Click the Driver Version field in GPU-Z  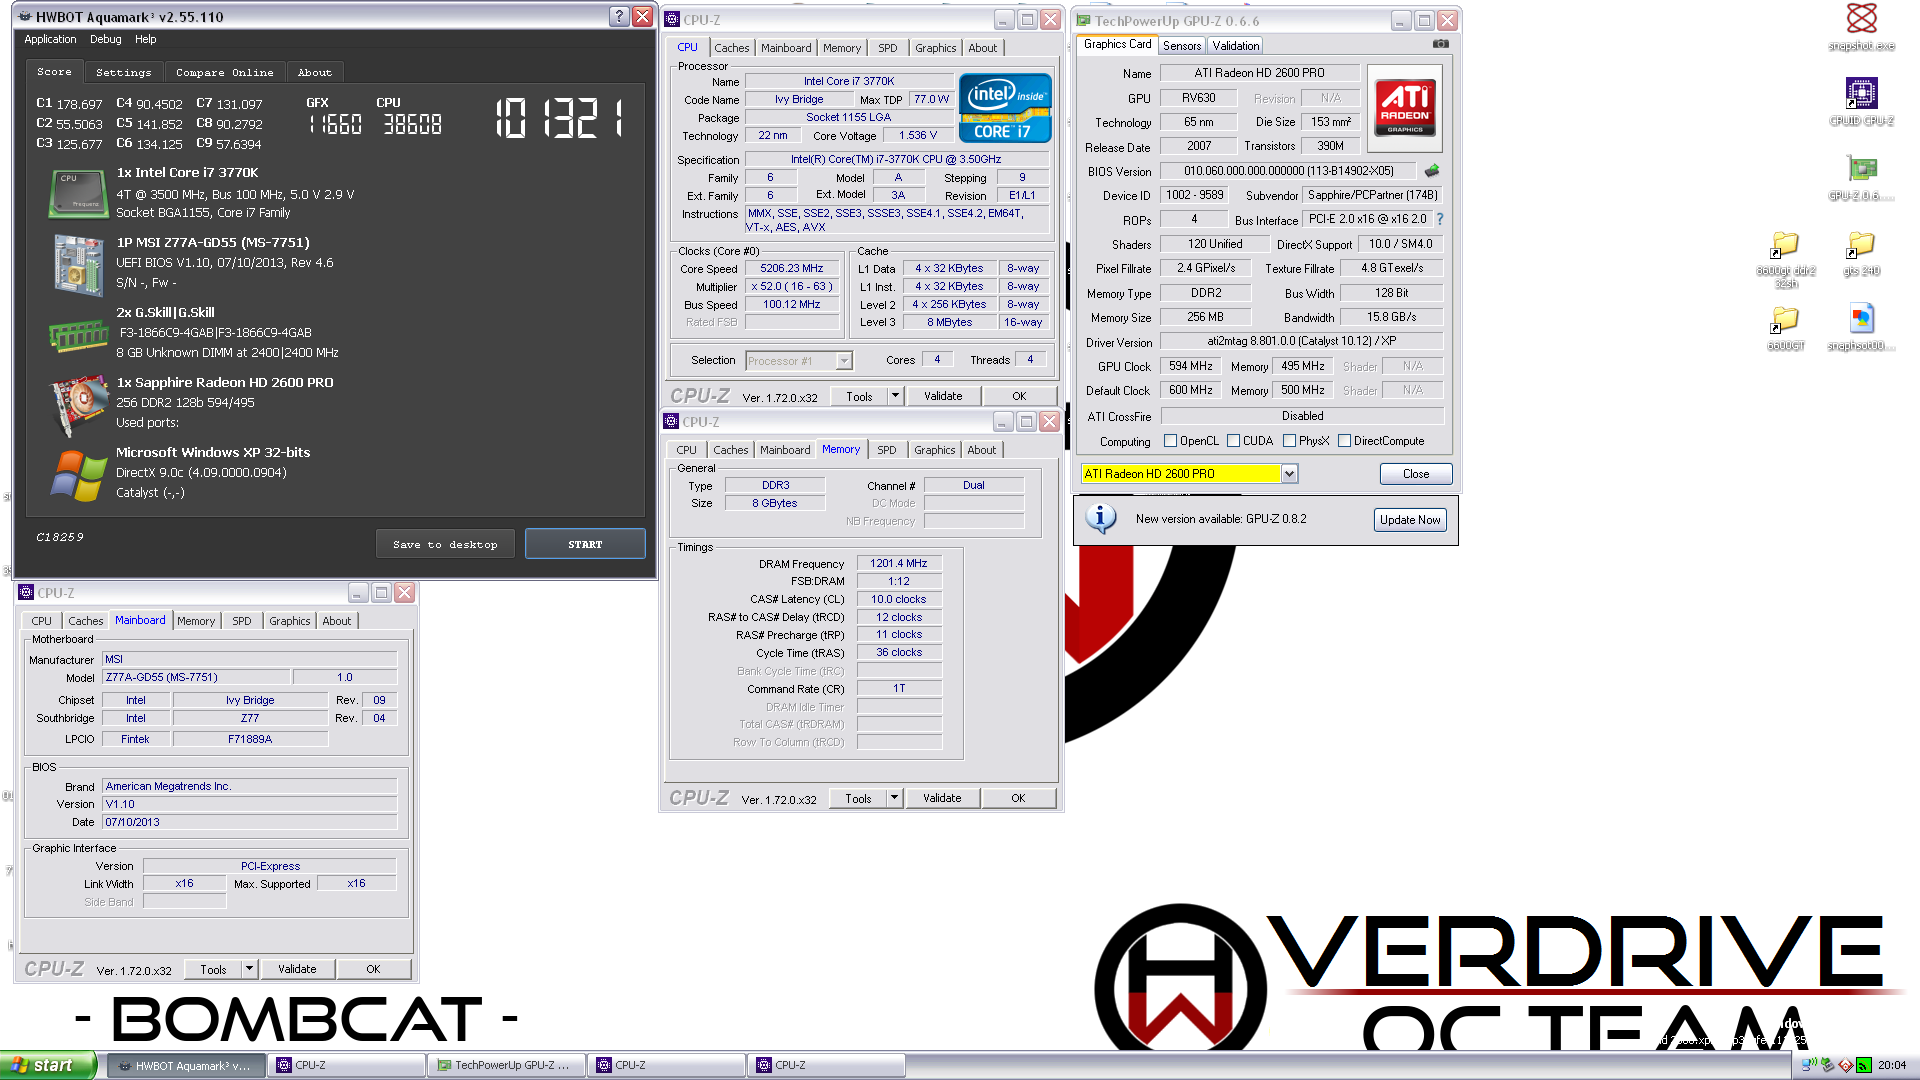click(x=1302, y=341)
